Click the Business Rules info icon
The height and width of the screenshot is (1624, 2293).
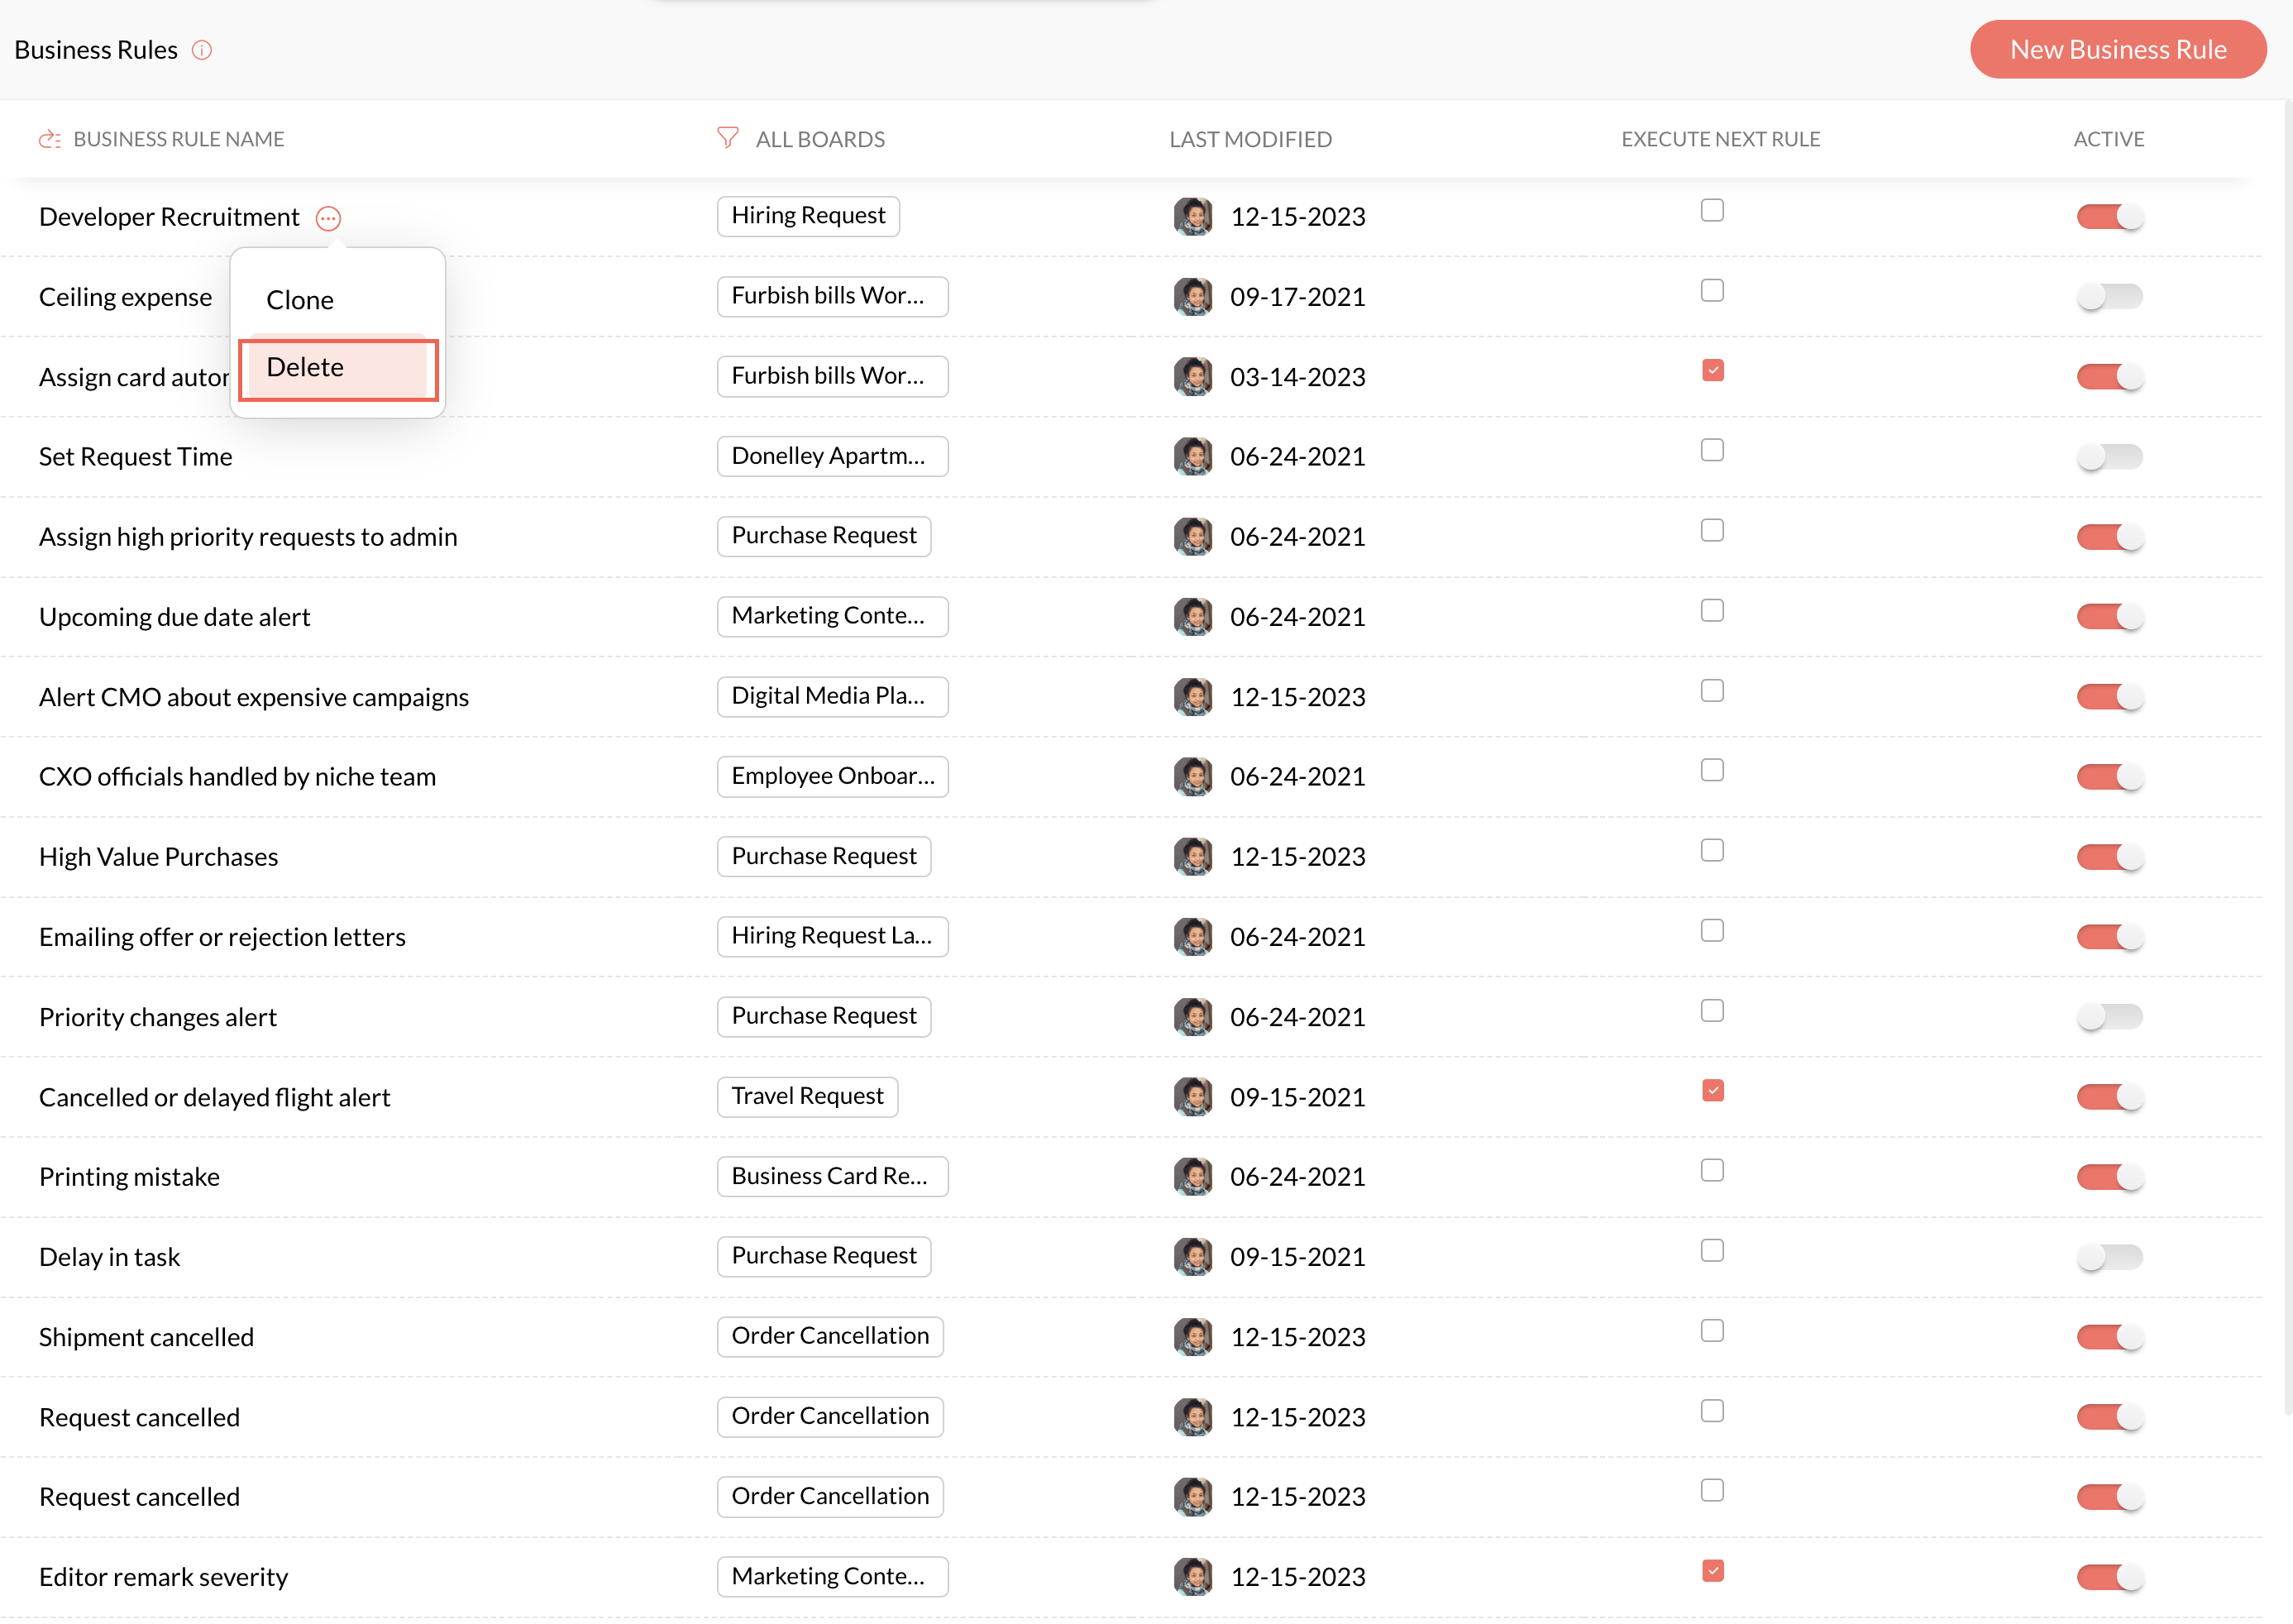(x=202, y=50)
